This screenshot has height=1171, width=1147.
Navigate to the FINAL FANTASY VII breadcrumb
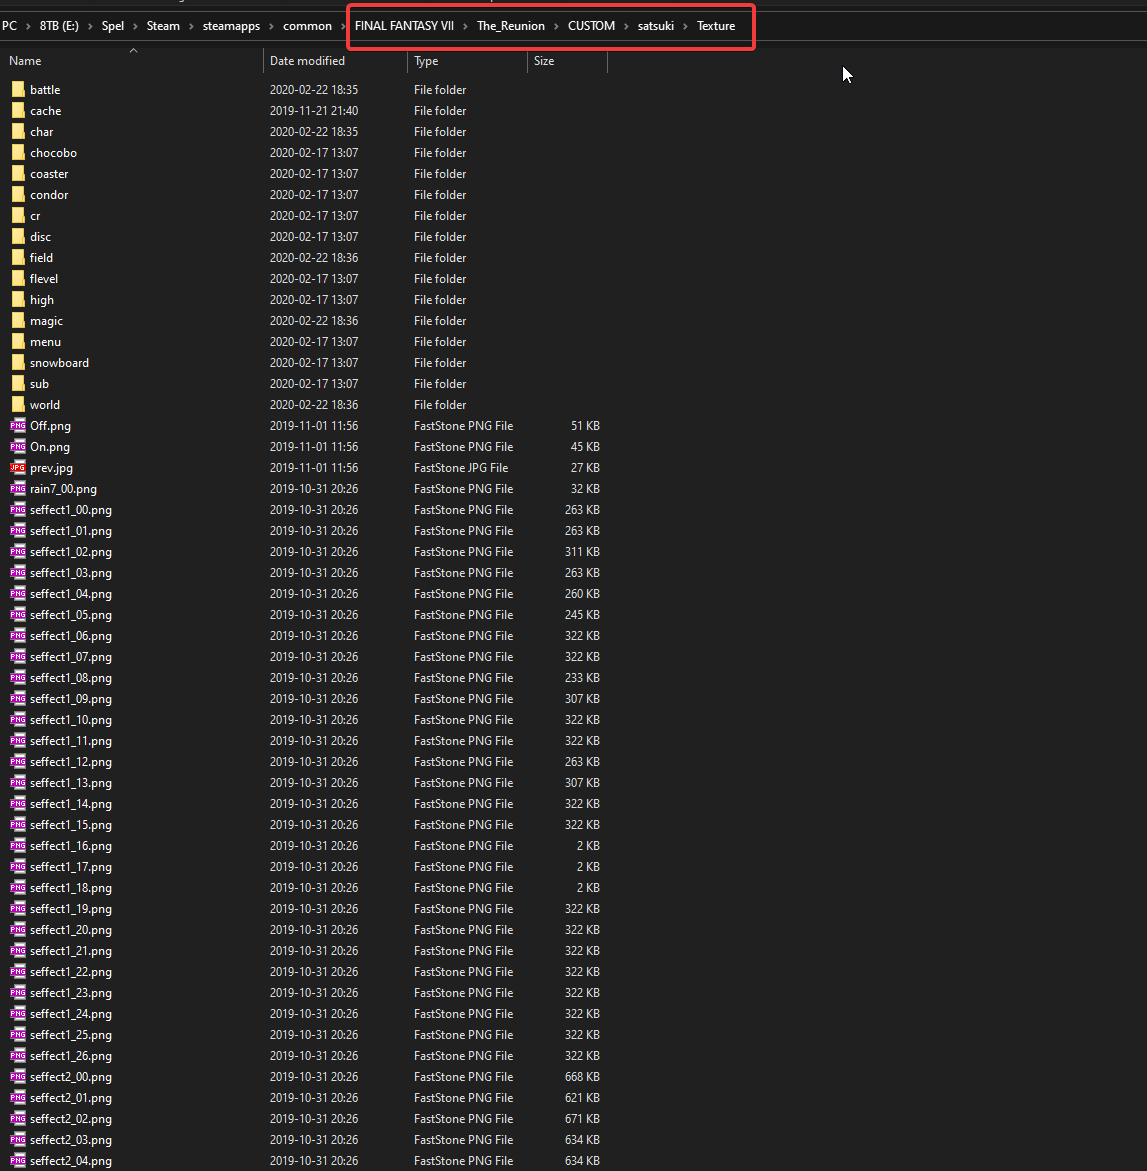(x=404, y=26)
